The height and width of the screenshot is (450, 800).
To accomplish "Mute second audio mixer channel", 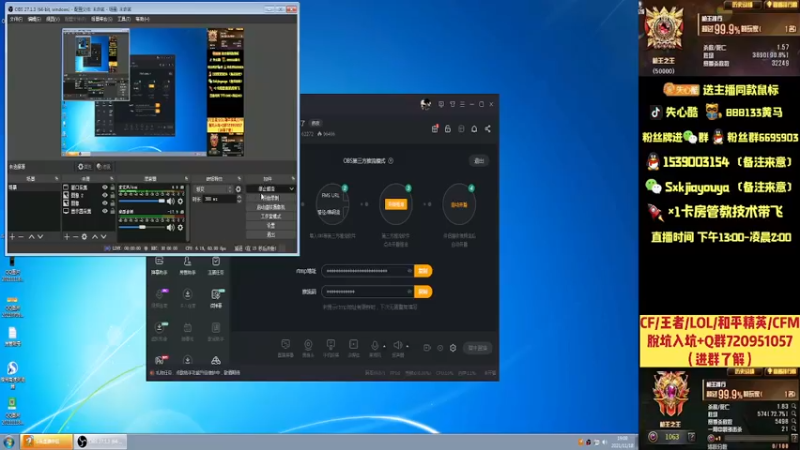I will (x=170, y=228).
